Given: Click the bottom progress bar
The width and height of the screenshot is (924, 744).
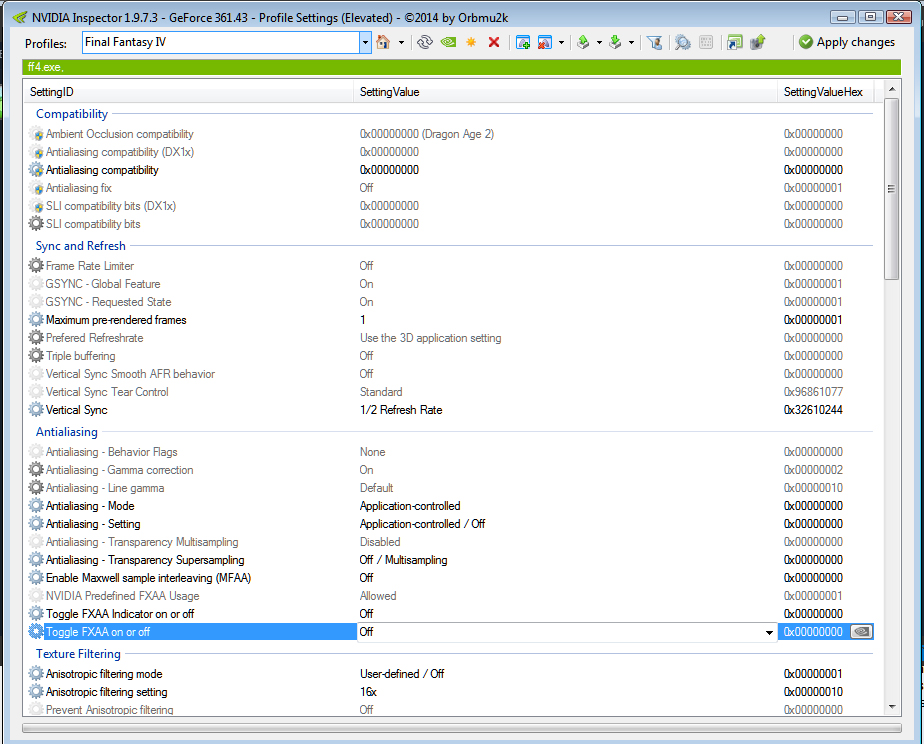Looking at the screenshot, I should pos(461,729).
